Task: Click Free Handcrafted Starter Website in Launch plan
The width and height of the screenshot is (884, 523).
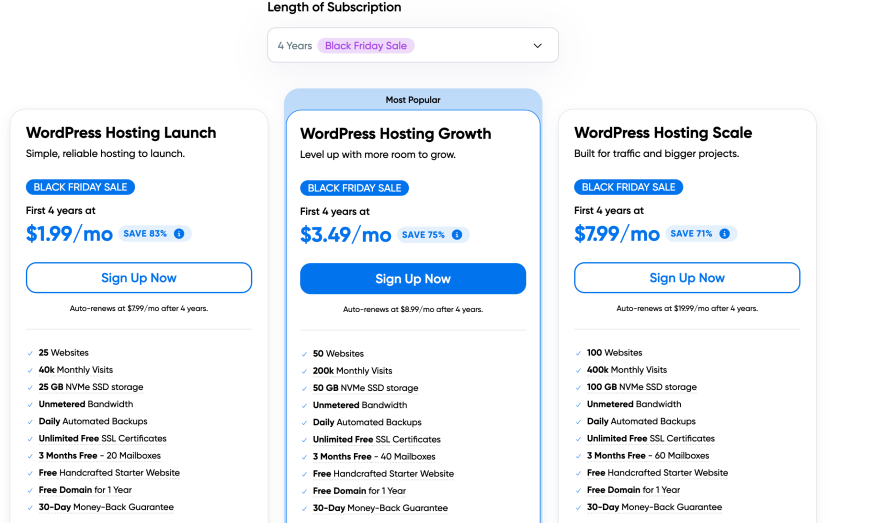Action: click(x=109, y=473)
